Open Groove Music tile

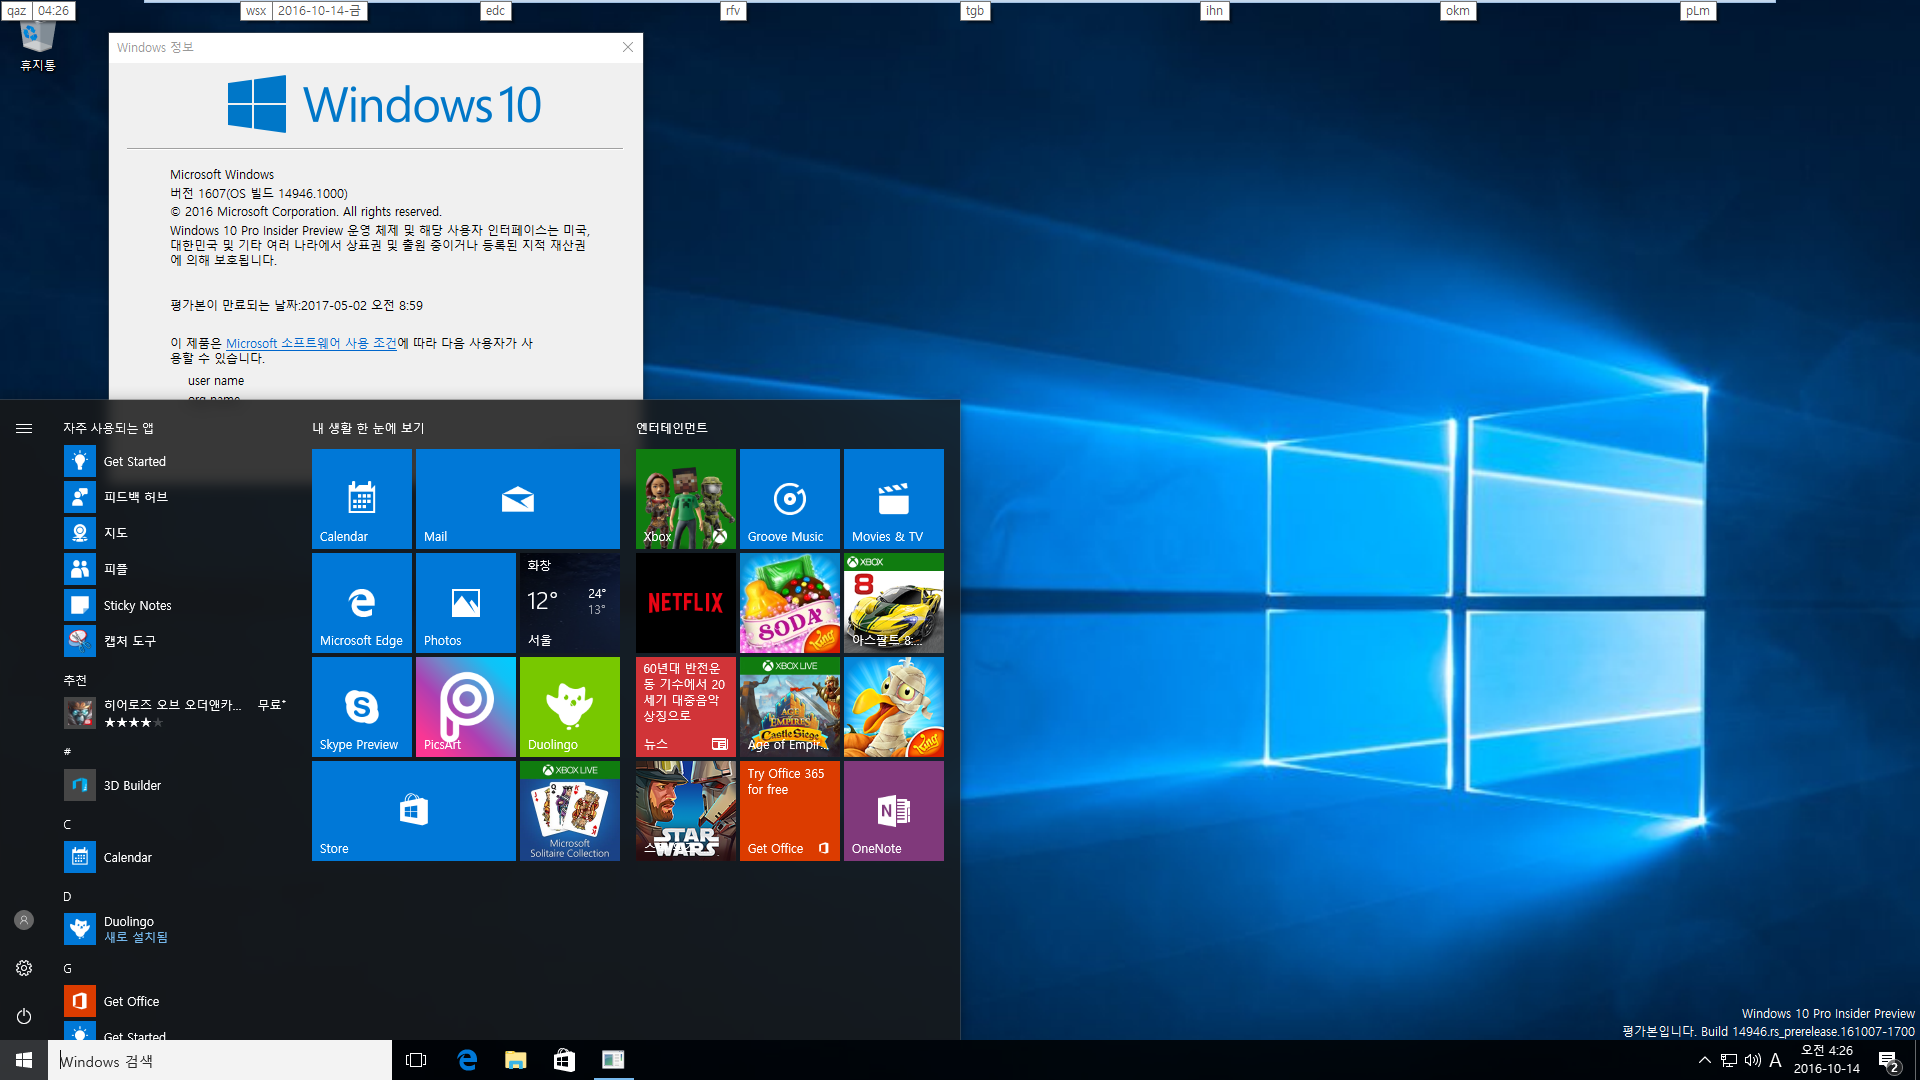(789, 498)
